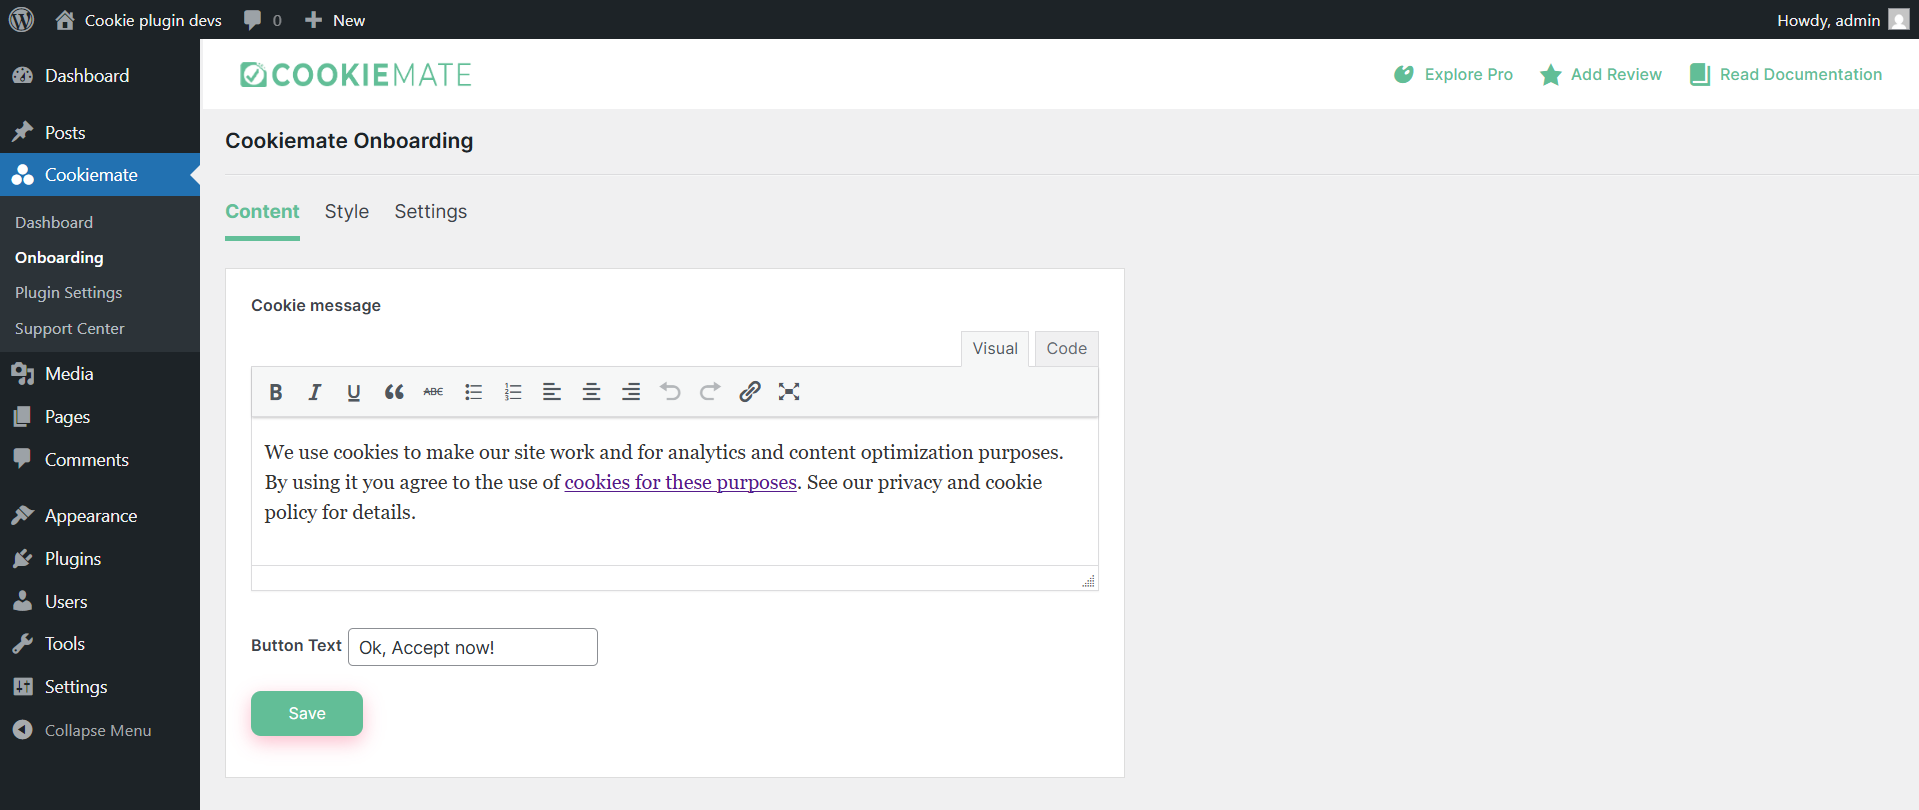This screenshot has width=1919, height=810.
Task: Open Appearance menu in sidebar
Action: [x=100, y=516]
